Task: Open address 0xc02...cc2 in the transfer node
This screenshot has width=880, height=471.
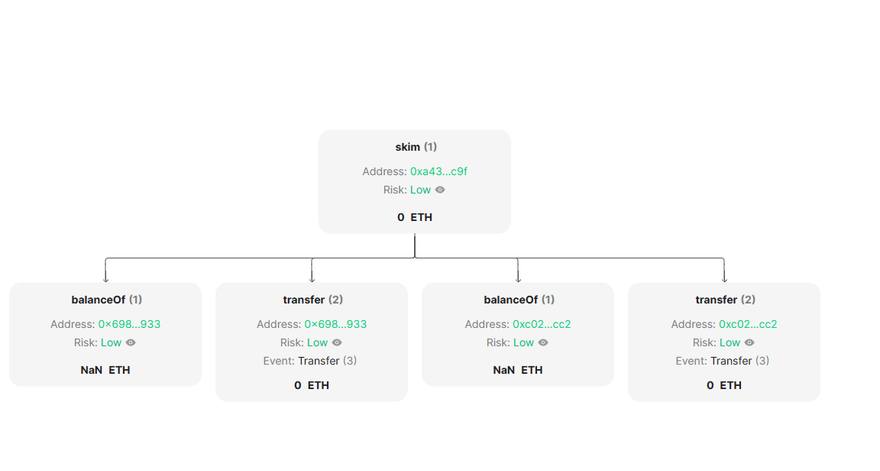Action: tap(748, 324)
